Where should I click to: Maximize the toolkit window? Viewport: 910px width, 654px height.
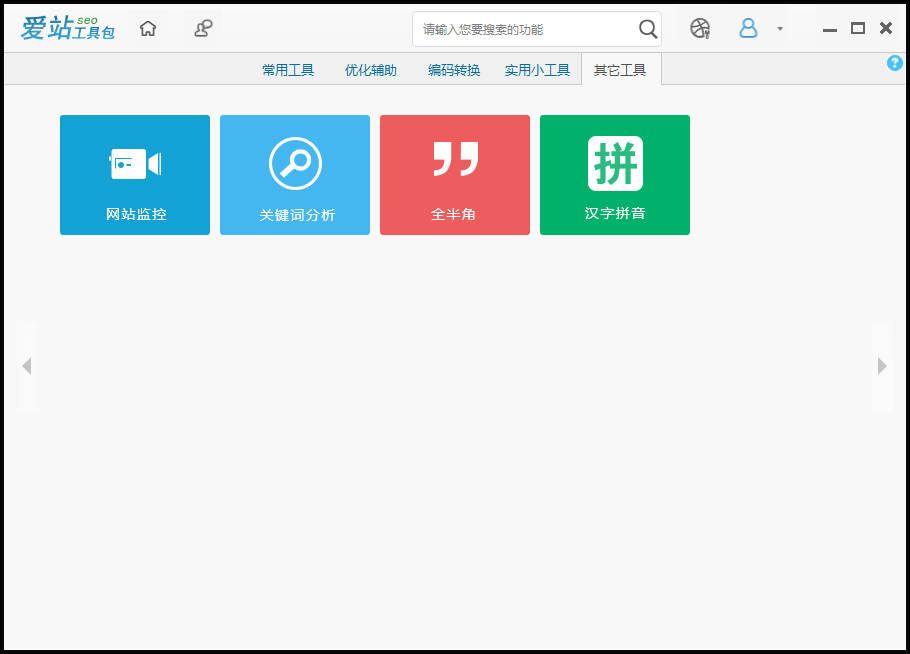(x=858, y=28)
